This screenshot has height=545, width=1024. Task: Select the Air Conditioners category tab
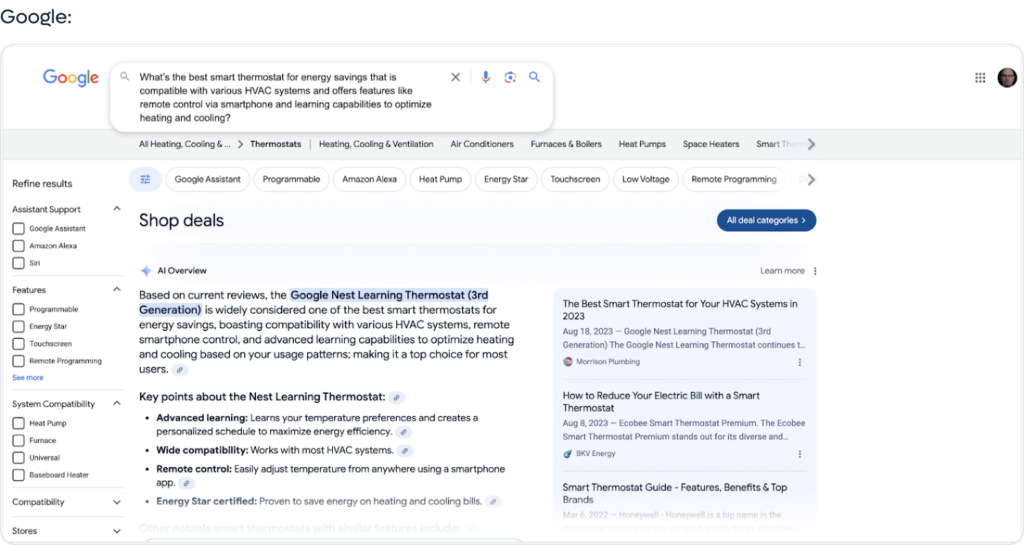[482, 144]
